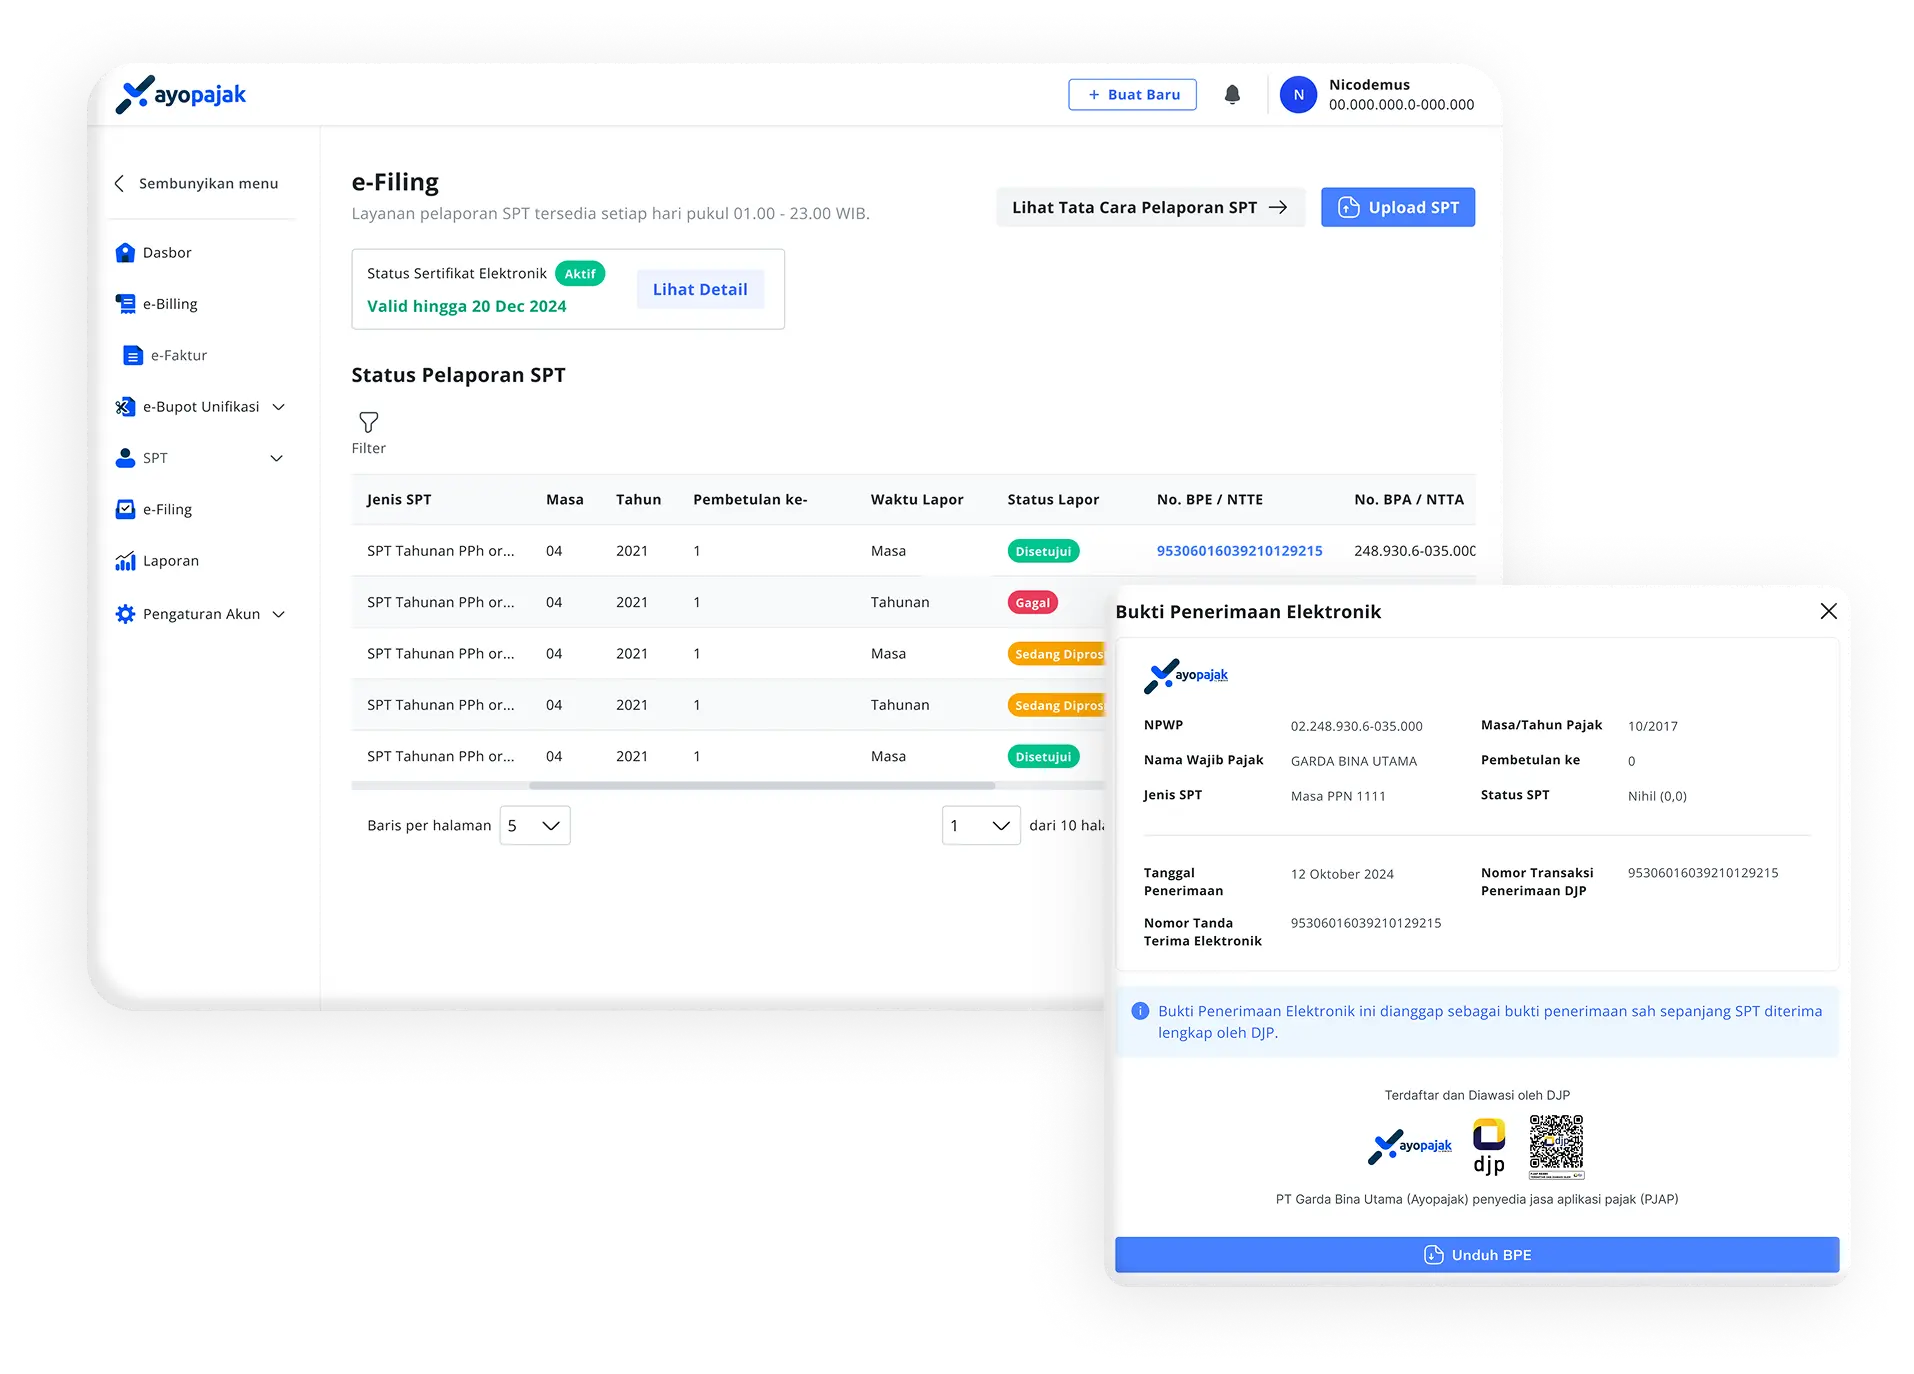Screen dimensions: 1914x1374
Task: Collapse sidebar with Sembunyikan menu
Action: click(197, 184)
